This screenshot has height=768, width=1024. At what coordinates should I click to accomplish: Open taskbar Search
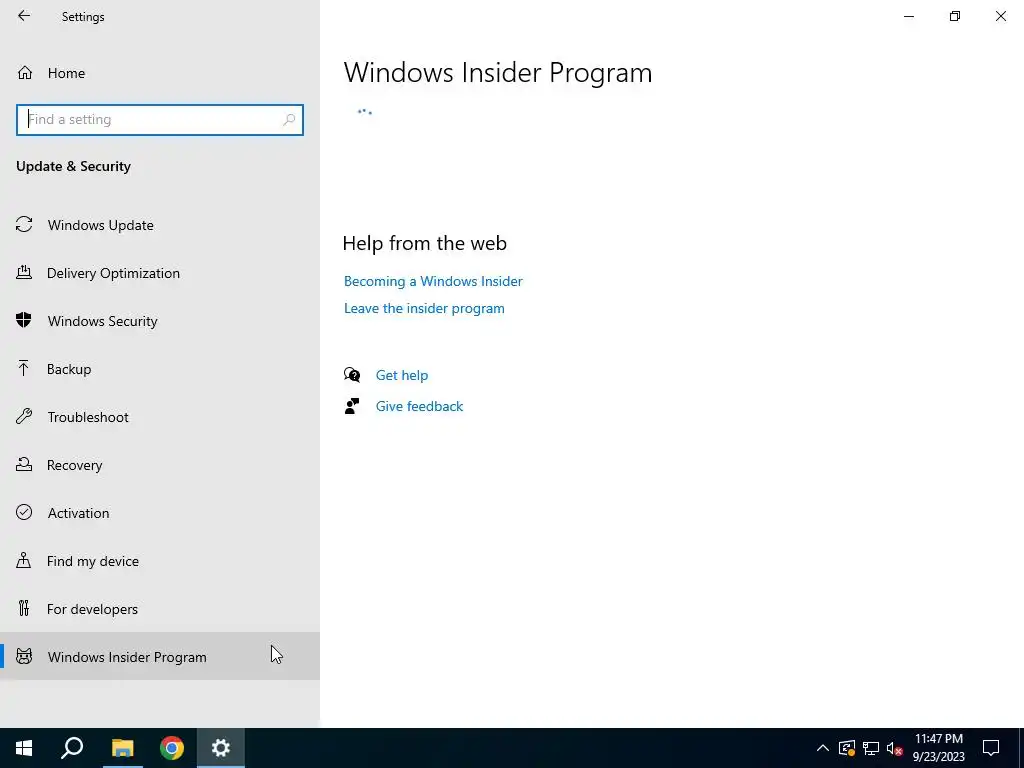72,748
